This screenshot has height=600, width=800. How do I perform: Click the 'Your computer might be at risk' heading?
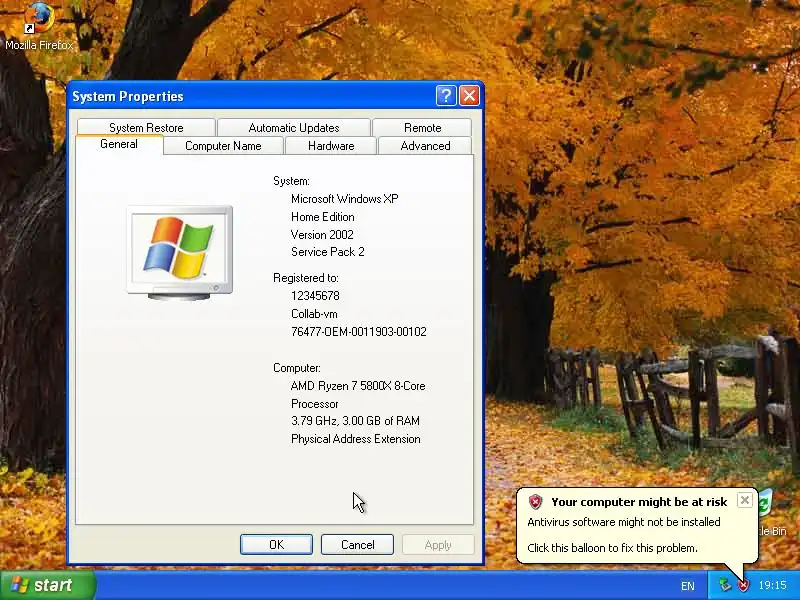coord(639,502)
